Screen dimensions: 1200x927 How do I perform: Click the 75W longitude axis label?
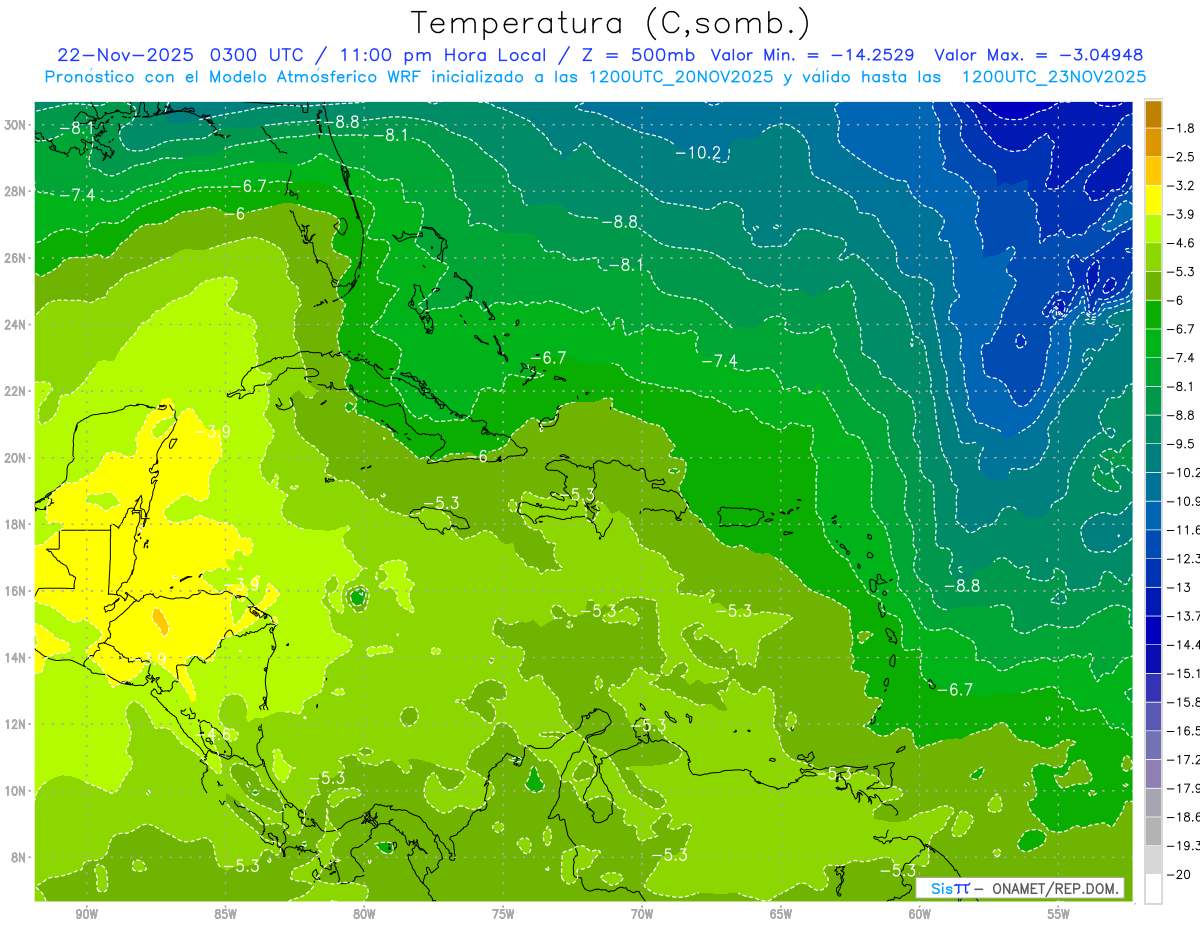coord(503,914)
